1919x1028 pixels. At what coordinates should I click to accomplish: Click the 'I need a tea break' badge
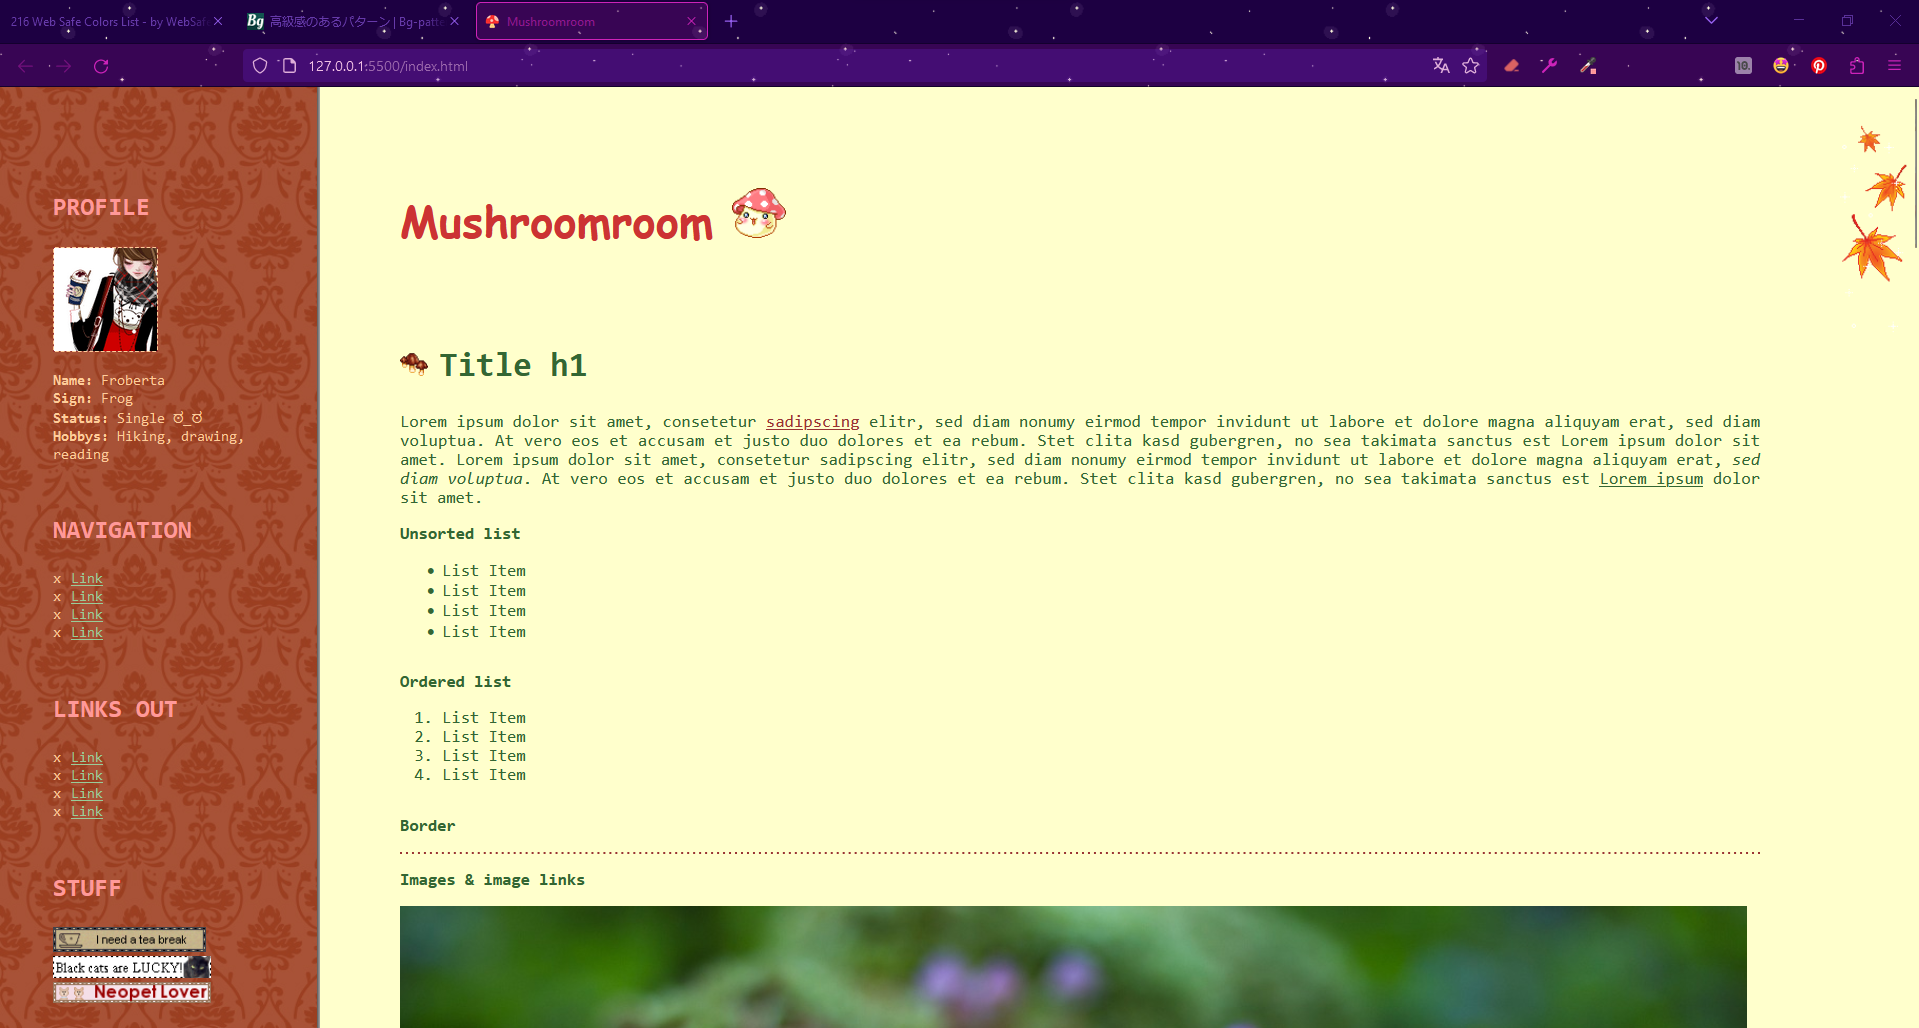(129, 939)
